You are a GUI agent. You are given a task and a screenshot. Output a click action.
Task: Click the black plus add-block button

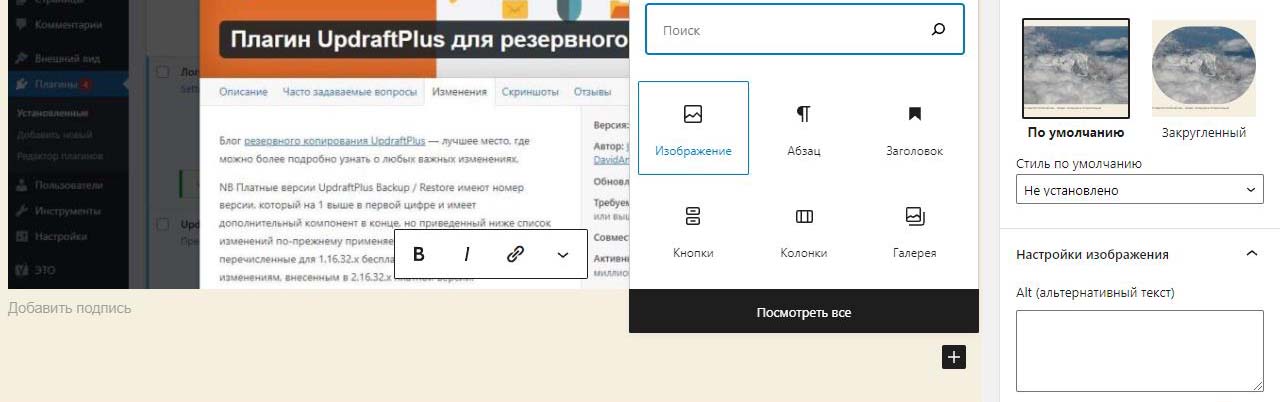[x=954, y=357]
